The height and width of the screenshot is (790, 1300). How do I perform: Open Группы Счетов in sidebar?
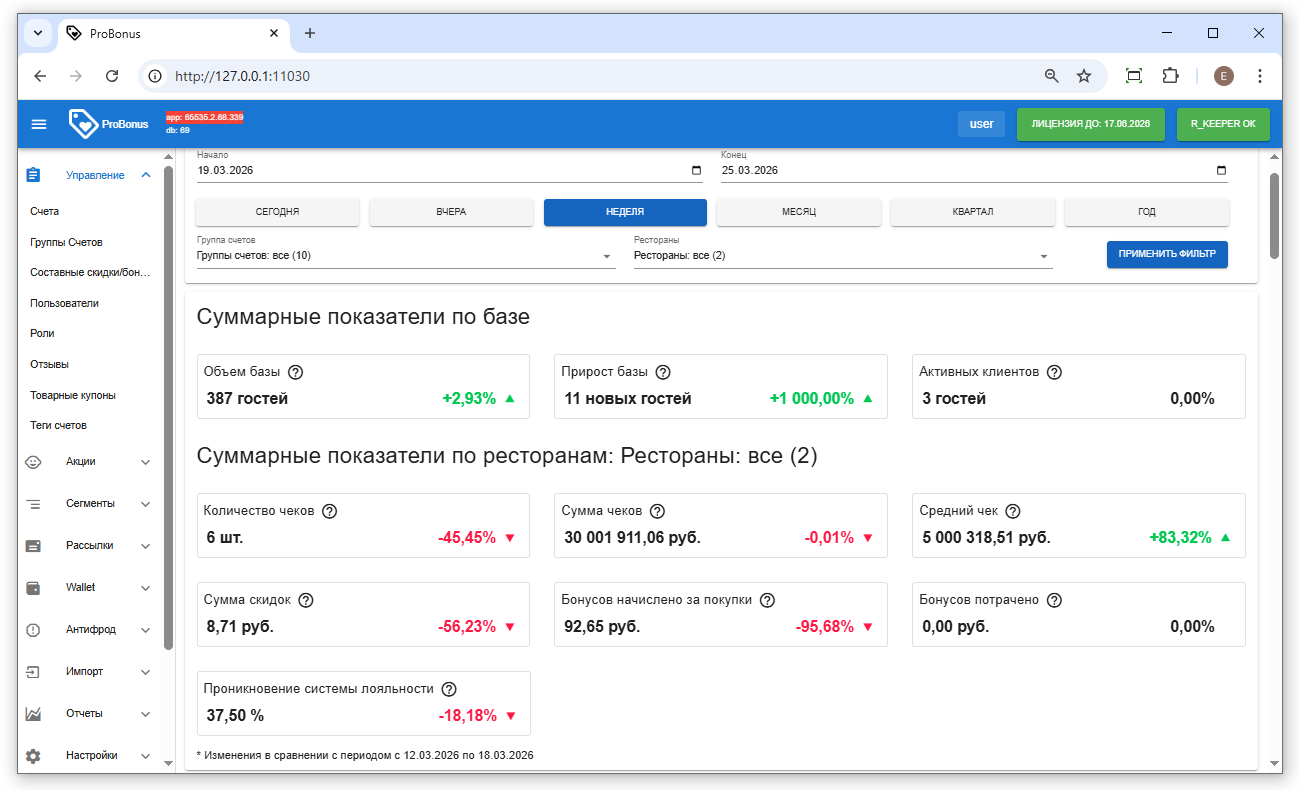[x=66, y=242]
